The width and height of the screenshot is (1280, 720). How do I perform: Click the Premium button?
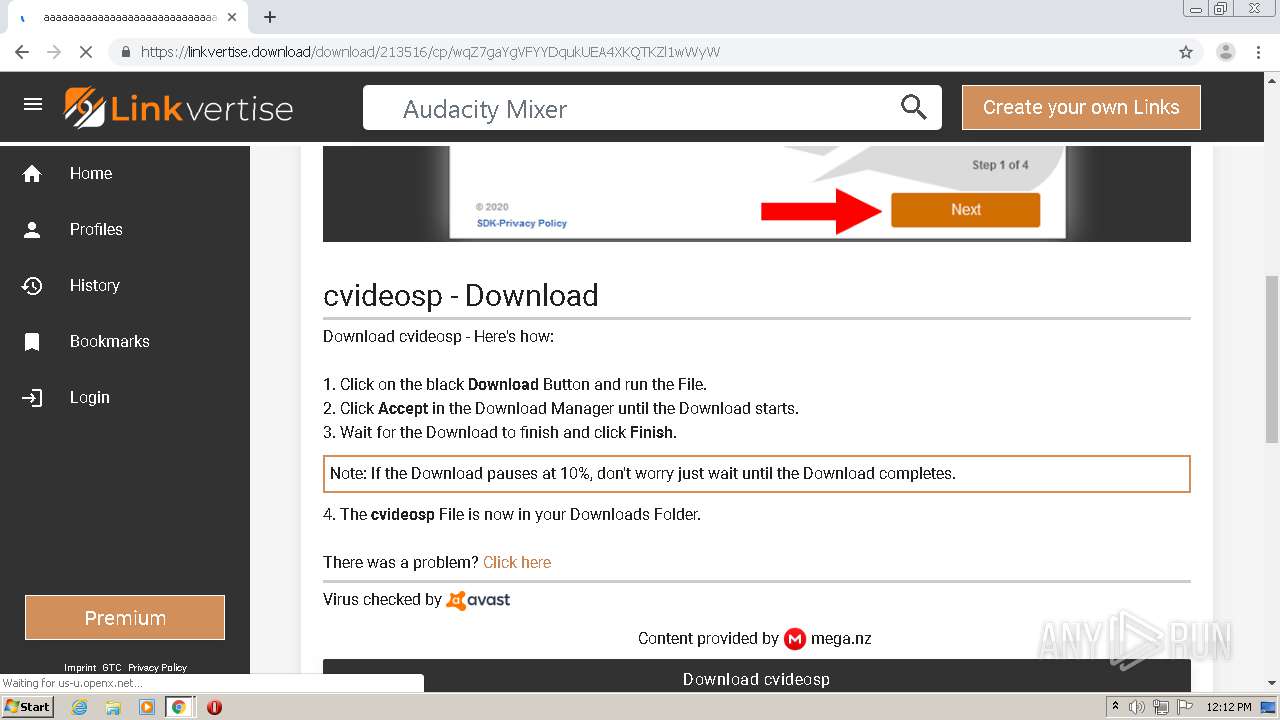point(125,618)
